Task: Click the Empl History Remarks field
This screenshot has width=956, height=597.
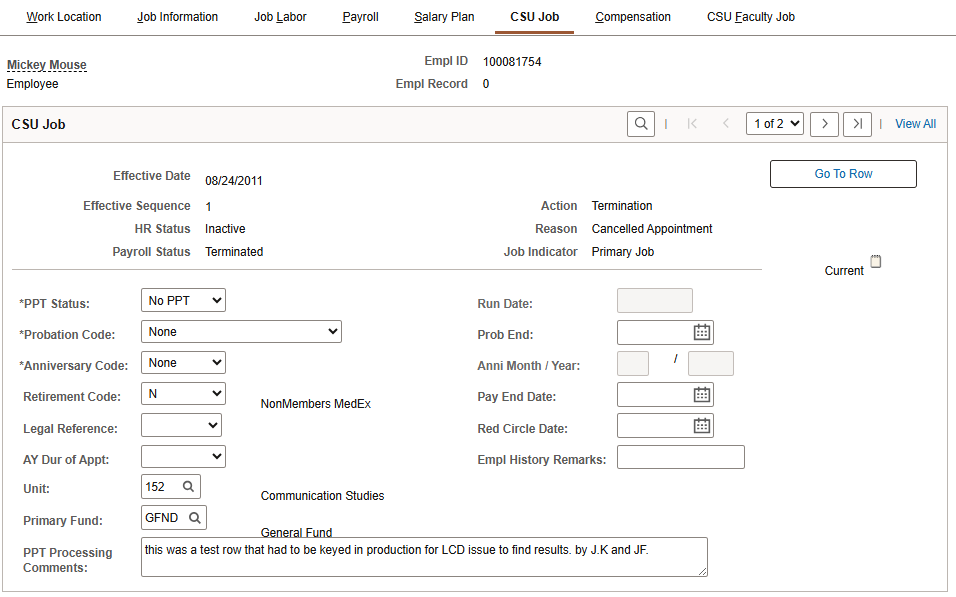Action: (680, 458)
